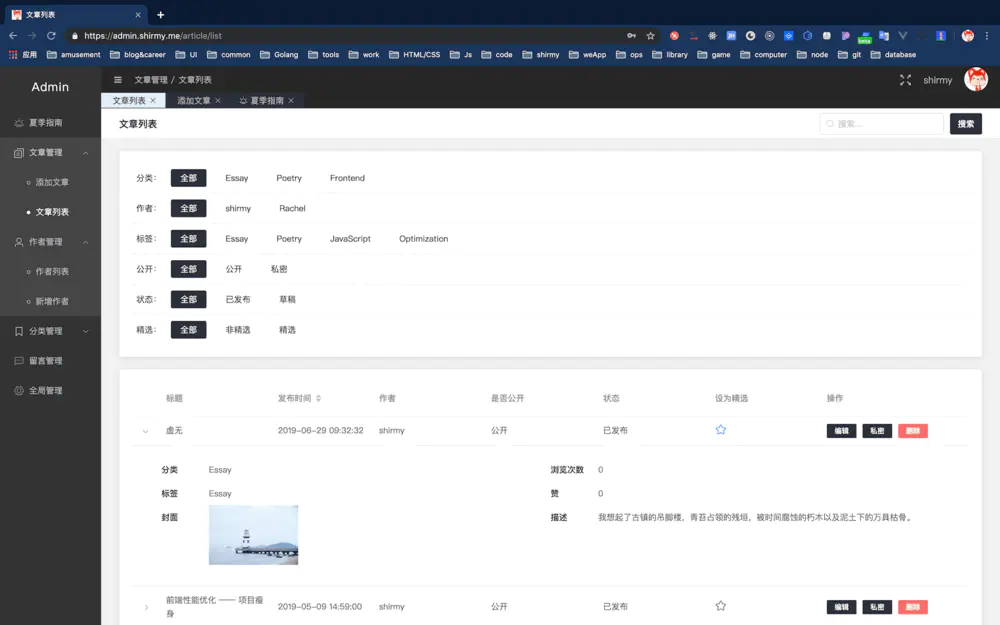Expand the 前端性能优化 row details
This screenshot has width=1000, height=625.
tap(146, 607)
